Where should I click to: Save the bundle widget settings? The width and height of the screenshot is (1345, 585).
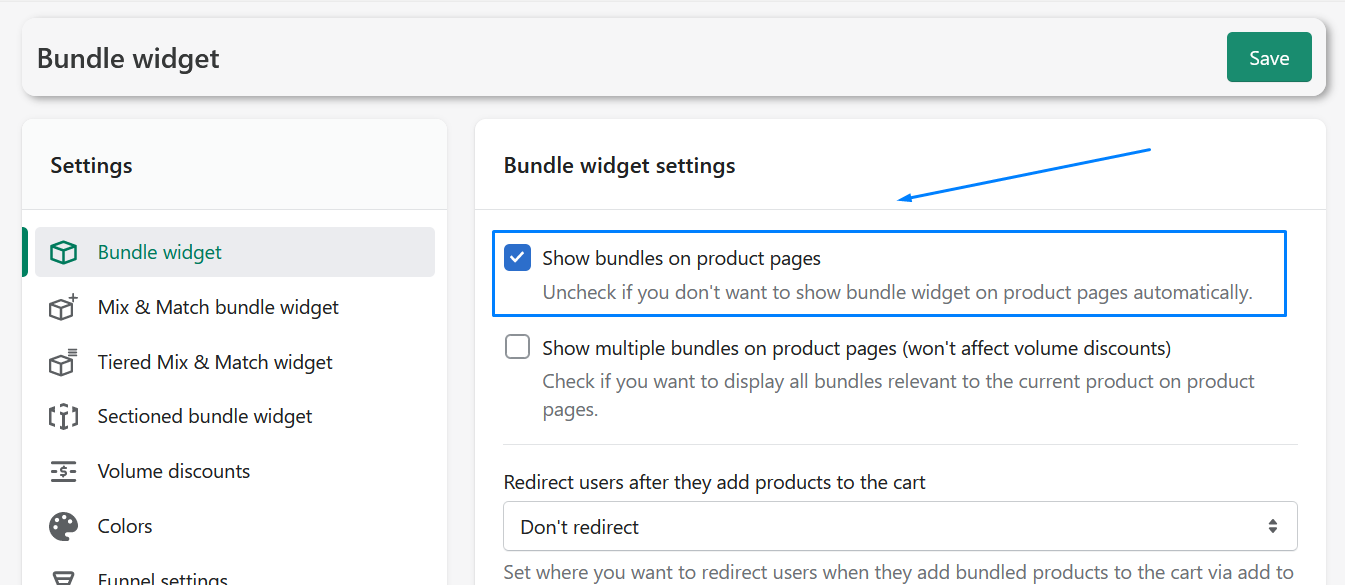[1269, 58]
